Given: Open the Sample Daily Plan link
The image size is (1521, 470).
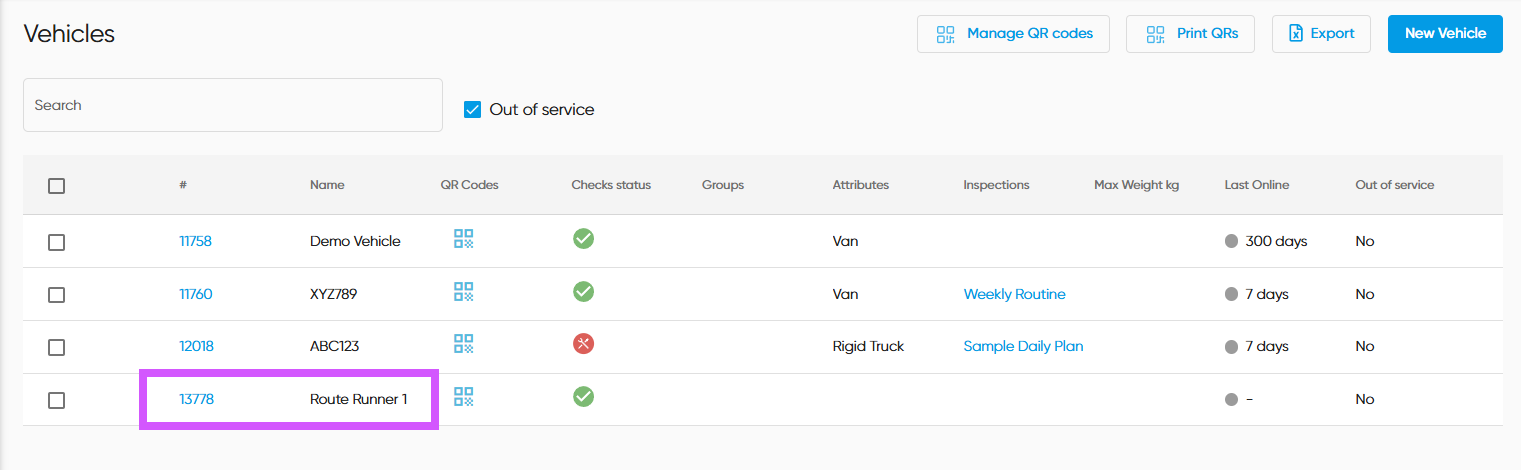Looking at the screenshot, I should tap(1023, 346).
